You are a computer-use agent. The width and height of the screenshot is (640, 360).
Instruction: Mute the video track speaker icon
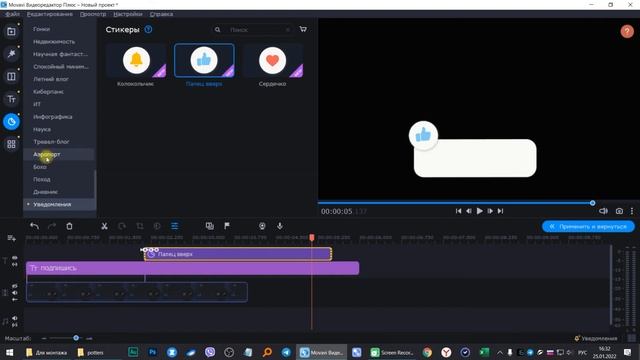tap(15, 293)
